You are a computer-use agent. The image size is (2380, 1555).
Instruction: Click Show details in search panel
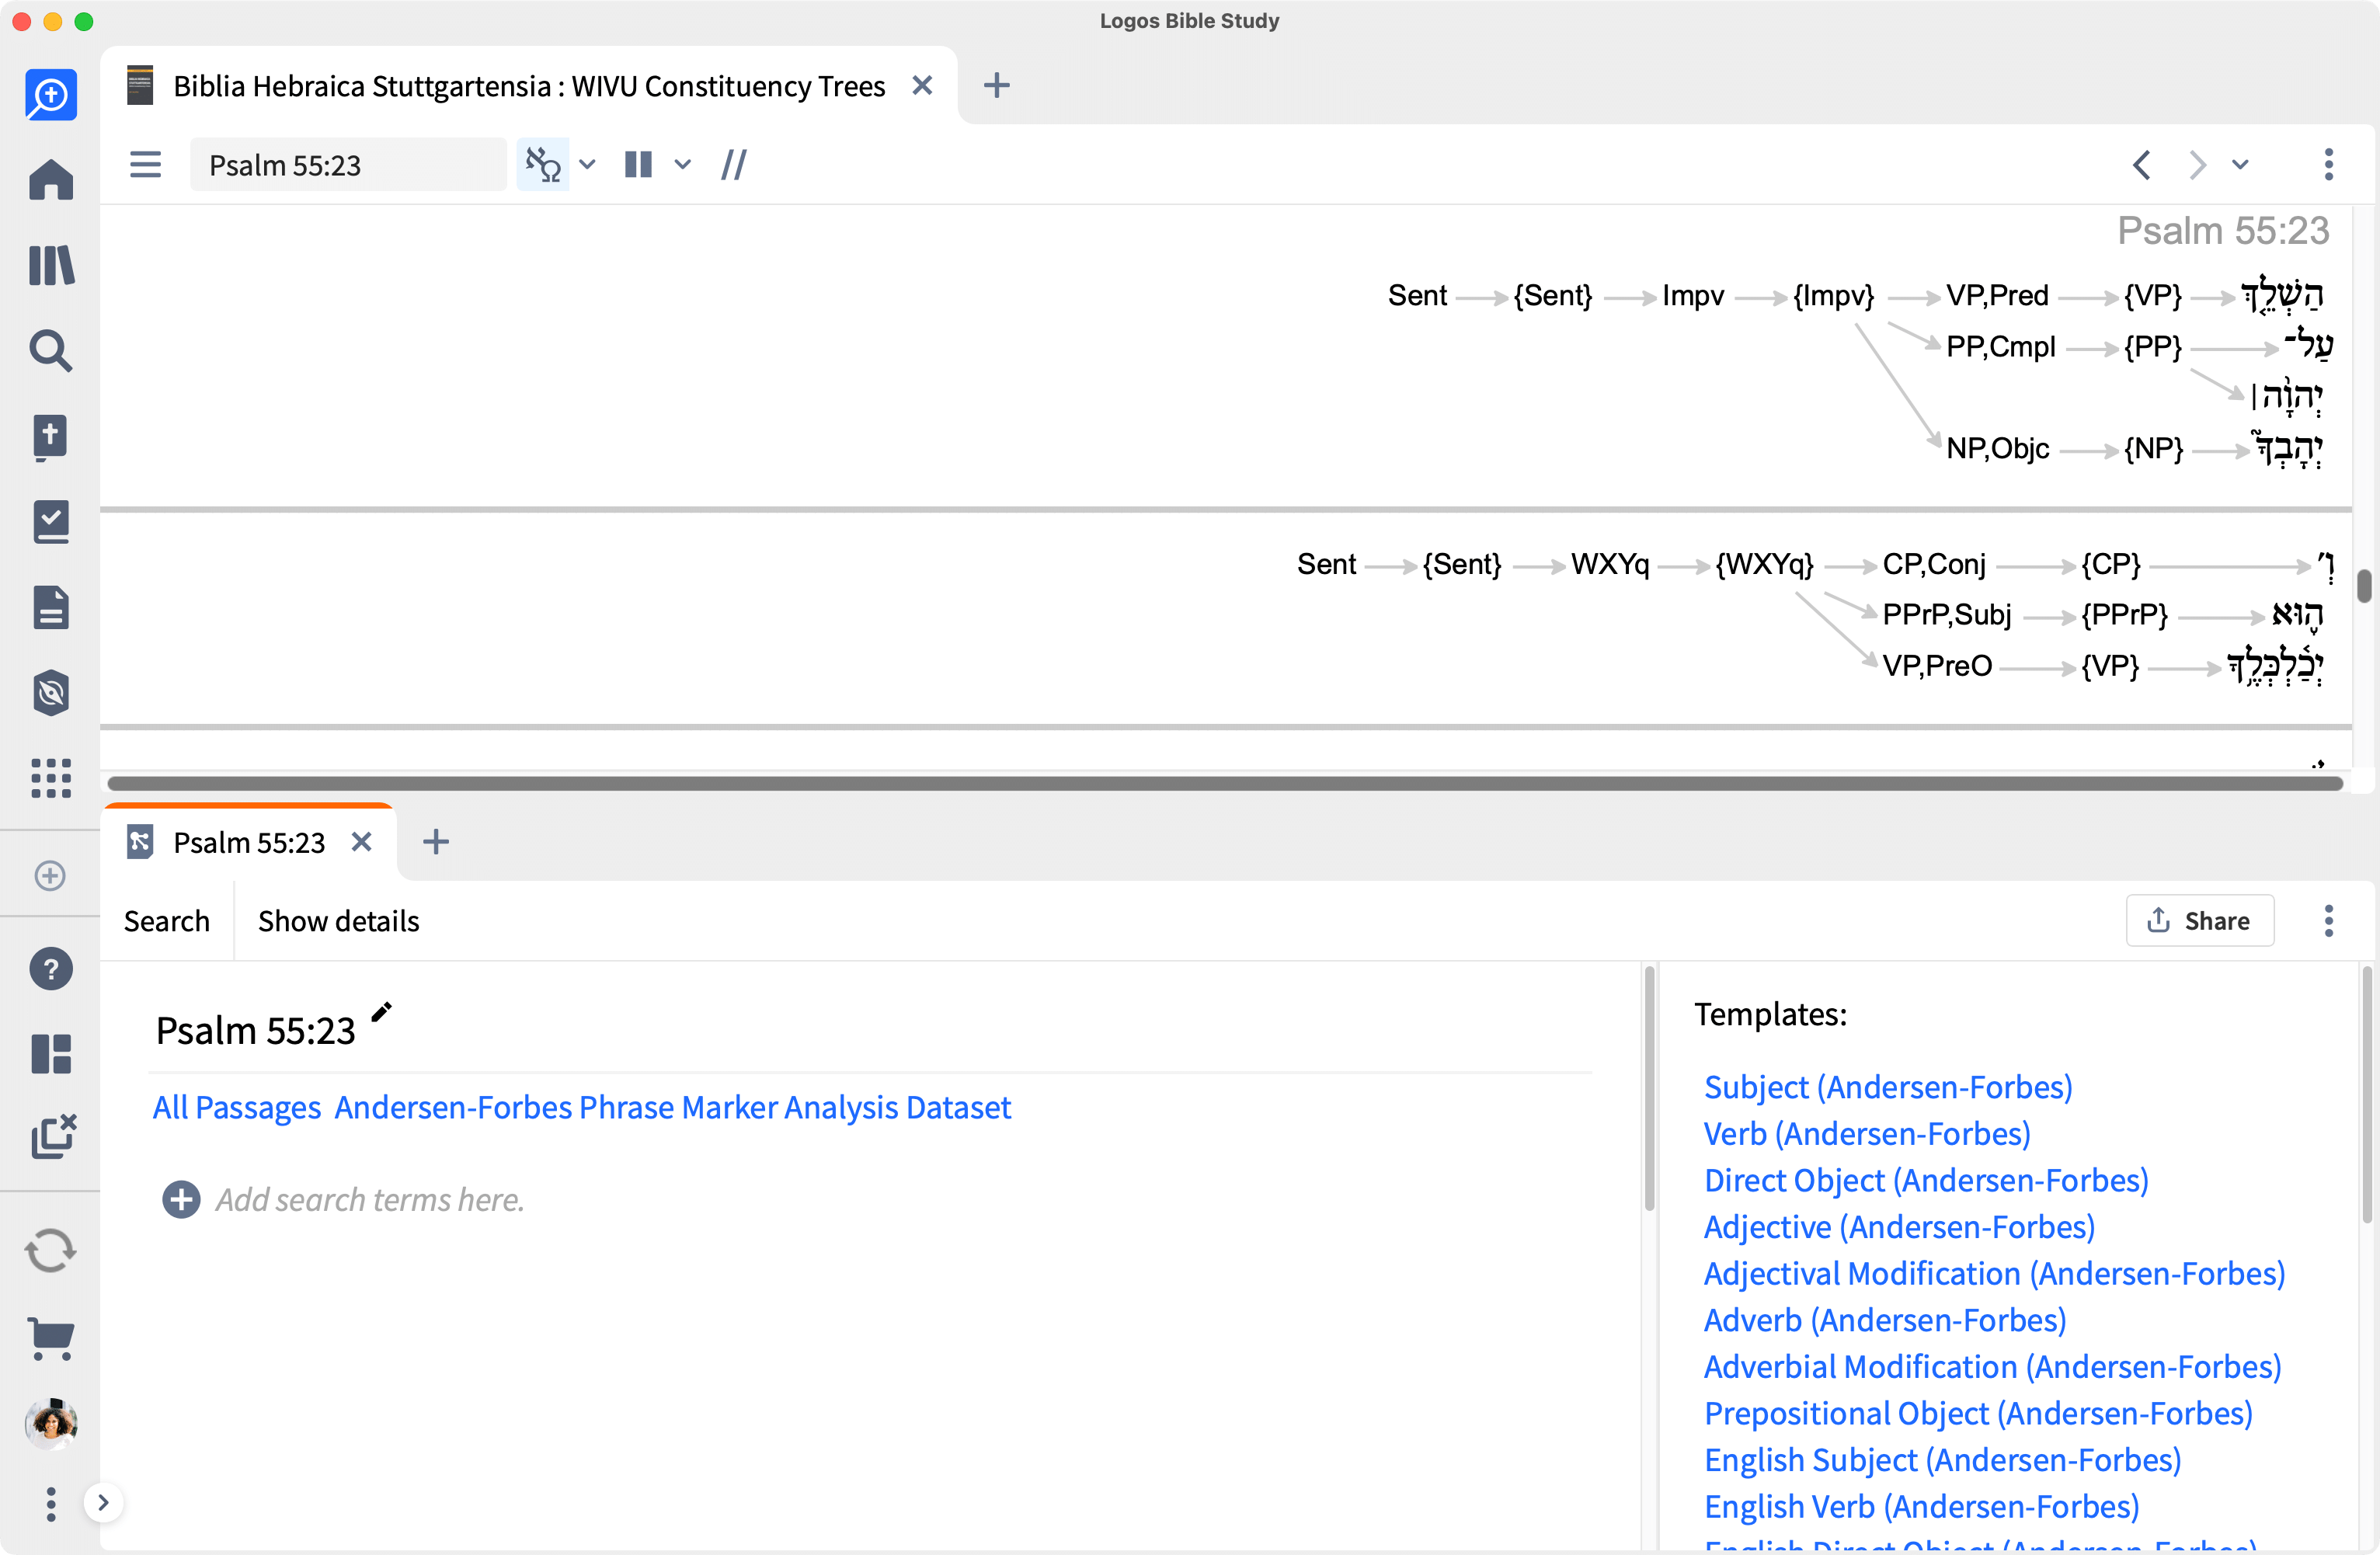[339, 921]
